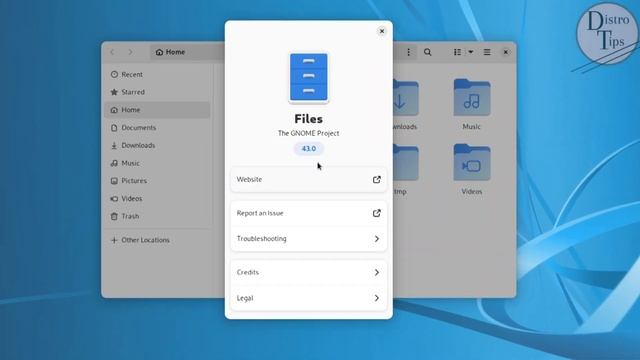Screen dimensions: 640x360
Task: Click the Music folder label
Action: pos(471,127)
